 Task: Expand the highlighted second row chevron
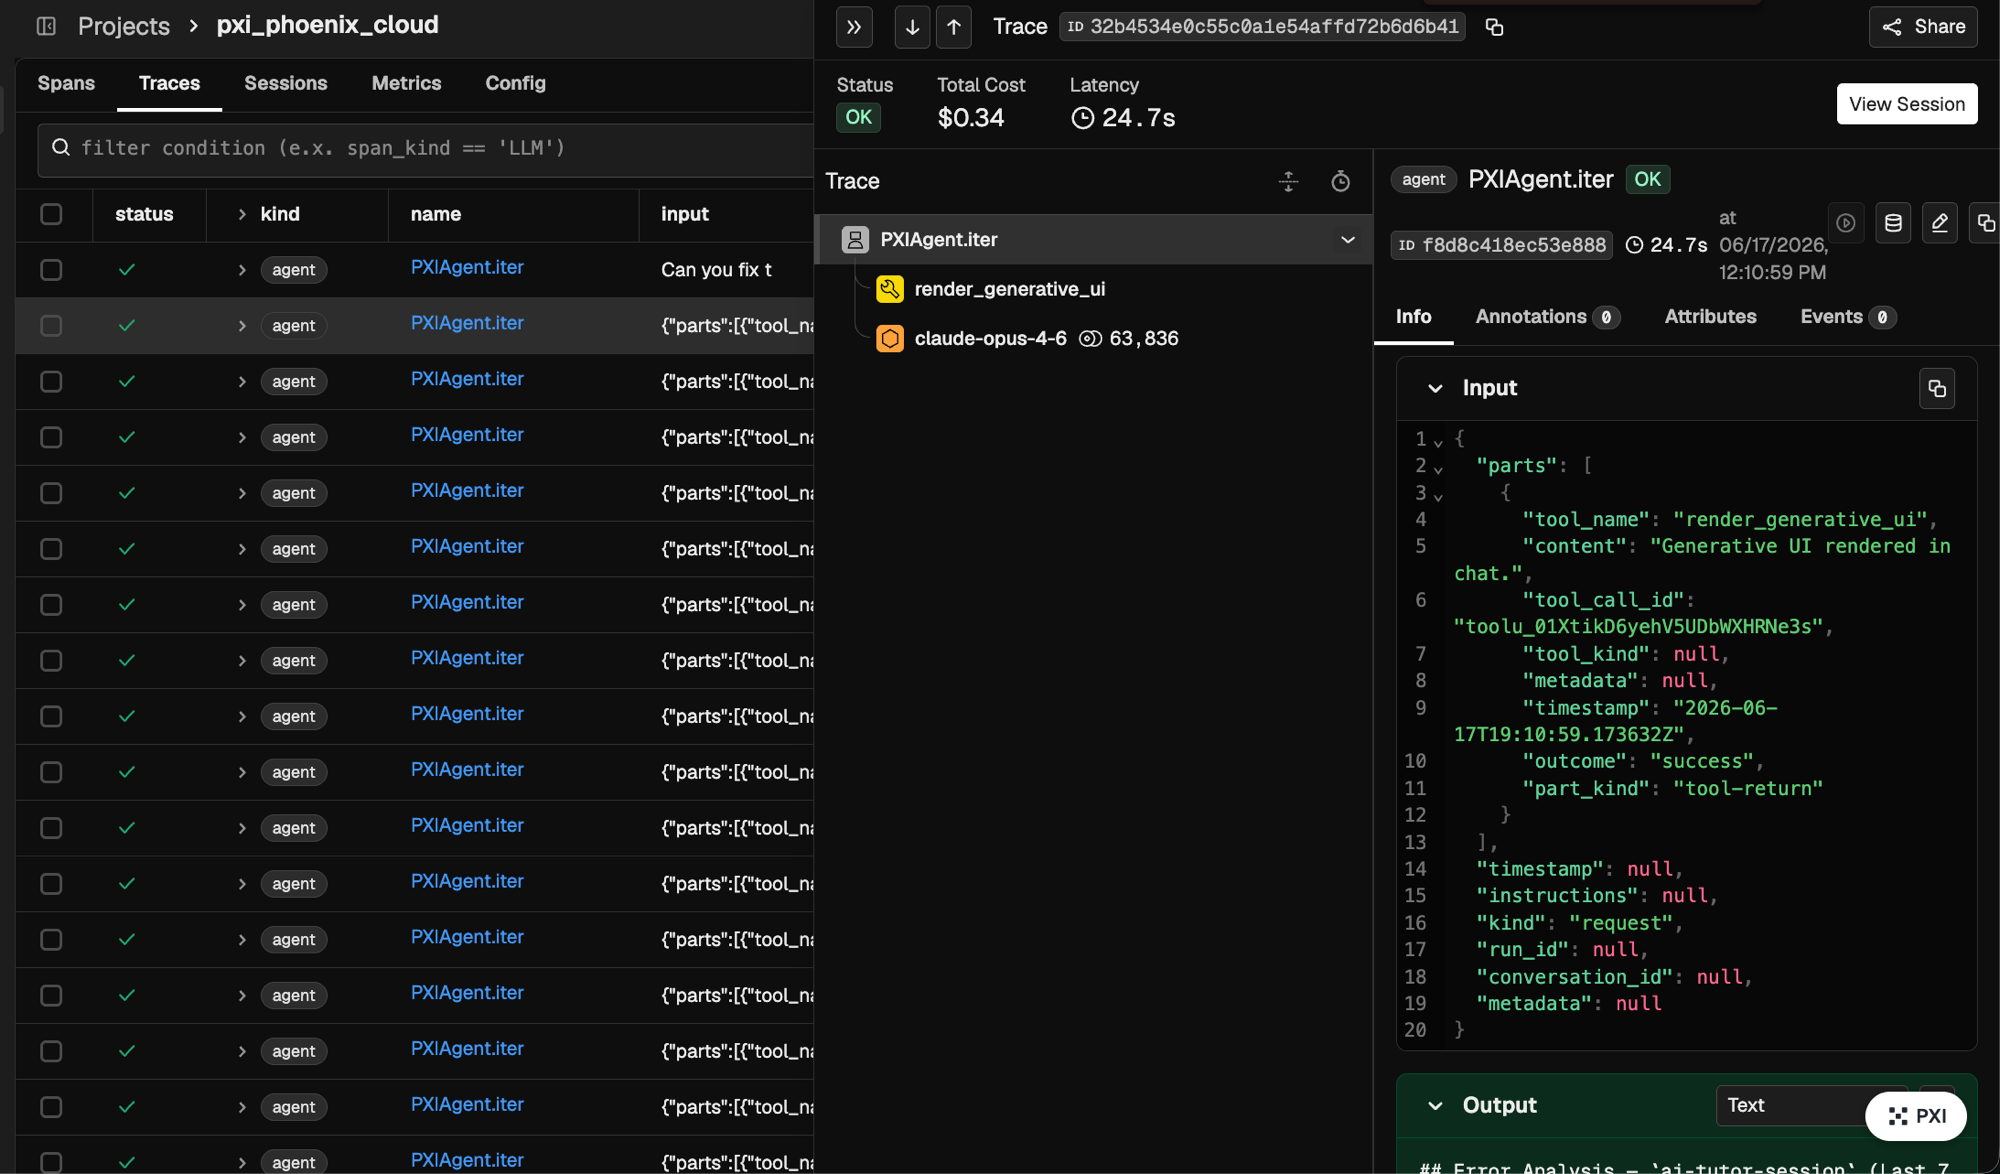coord(241,326)
